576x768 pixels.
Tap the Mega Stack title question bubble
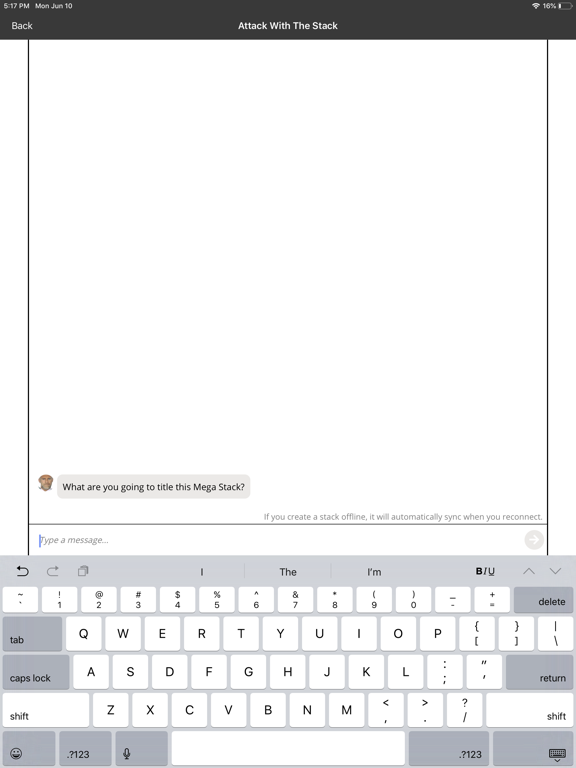coord(153,487)
